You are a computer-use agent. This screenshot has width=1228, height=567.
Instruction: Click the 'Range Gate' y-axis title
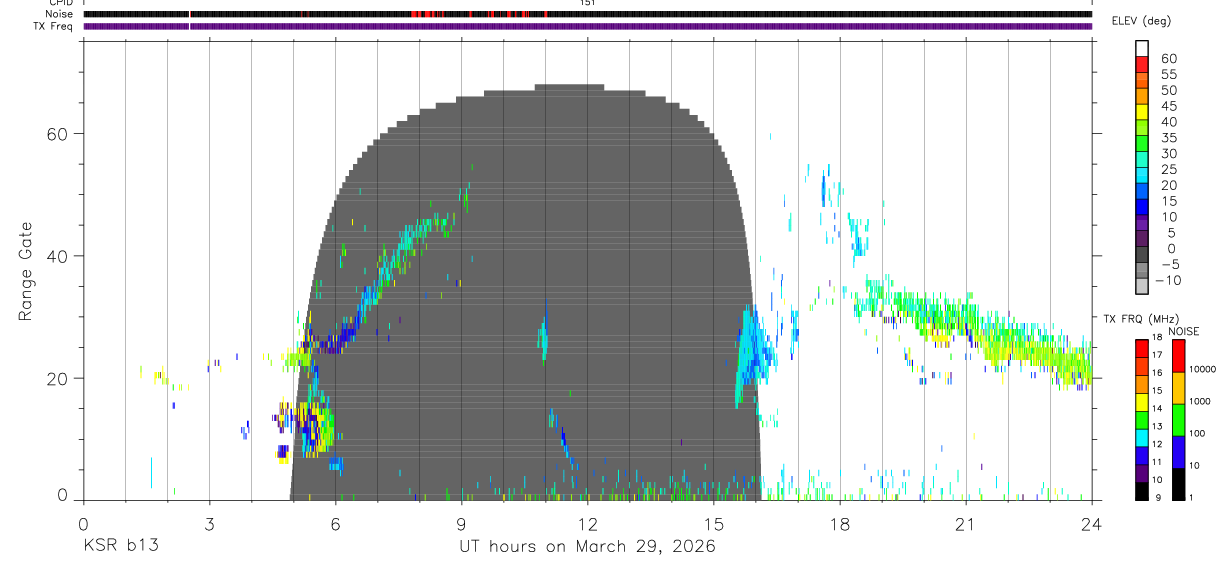pos(26,272)
